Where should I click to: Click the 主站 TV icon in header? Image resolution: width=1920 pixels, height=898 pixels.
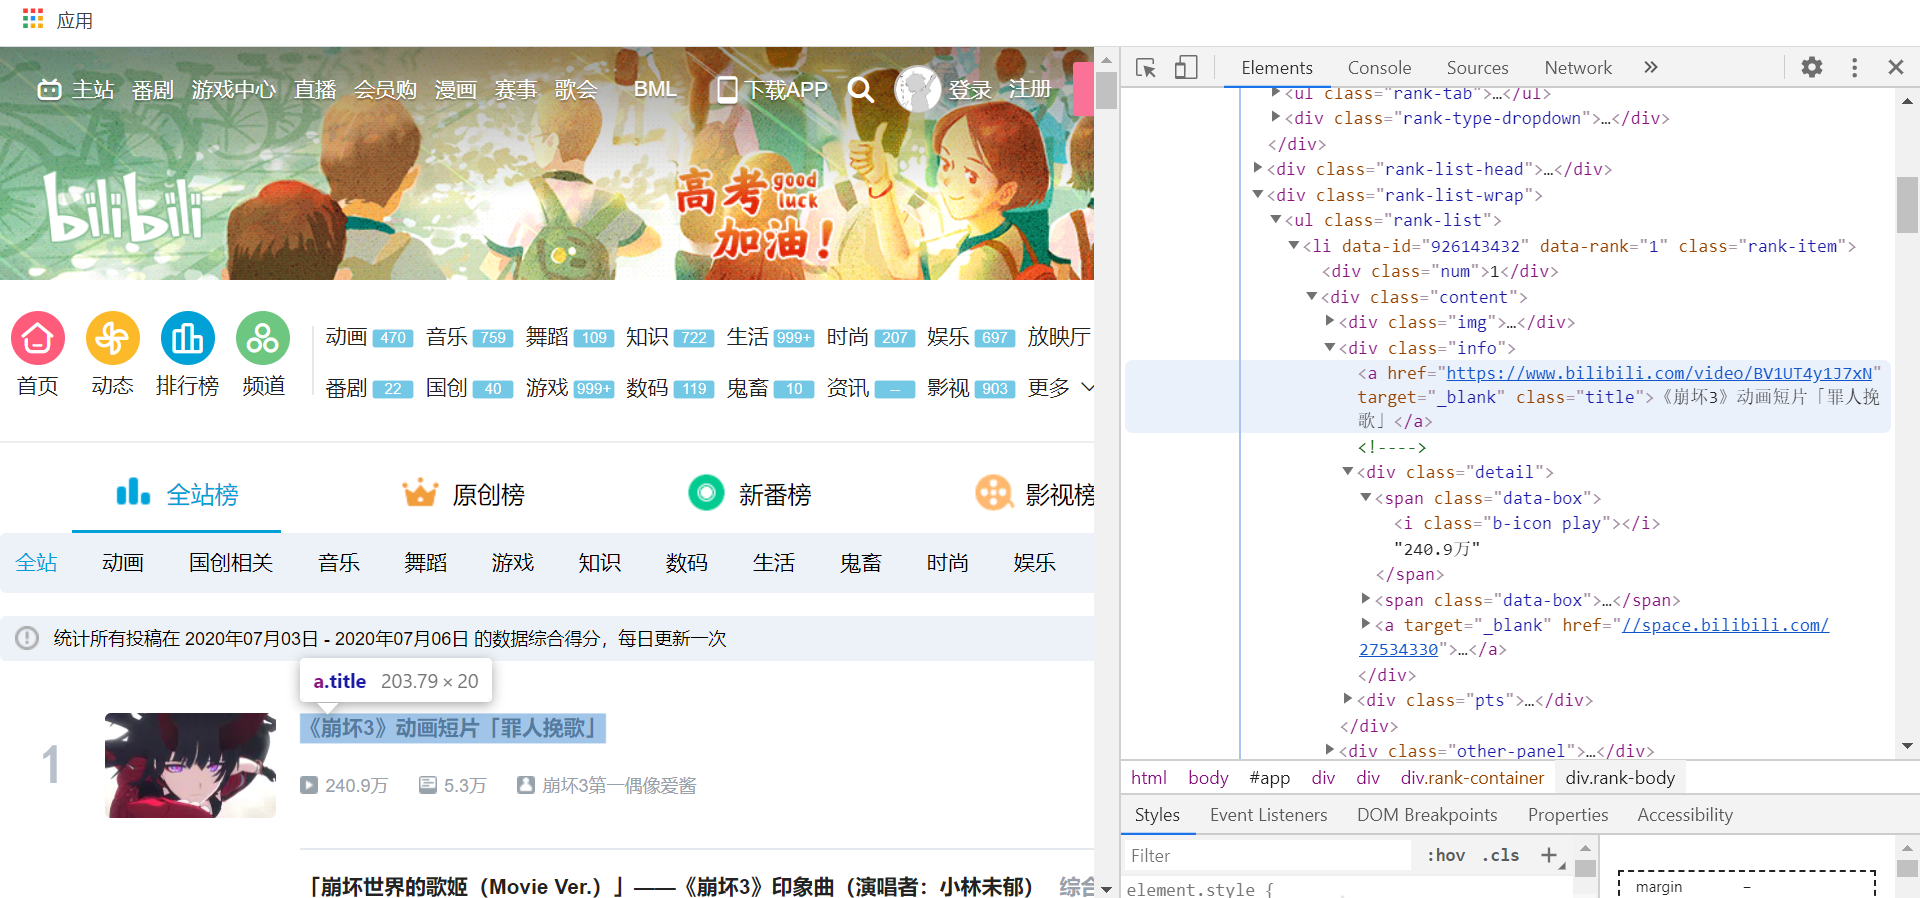pos(49,90)
